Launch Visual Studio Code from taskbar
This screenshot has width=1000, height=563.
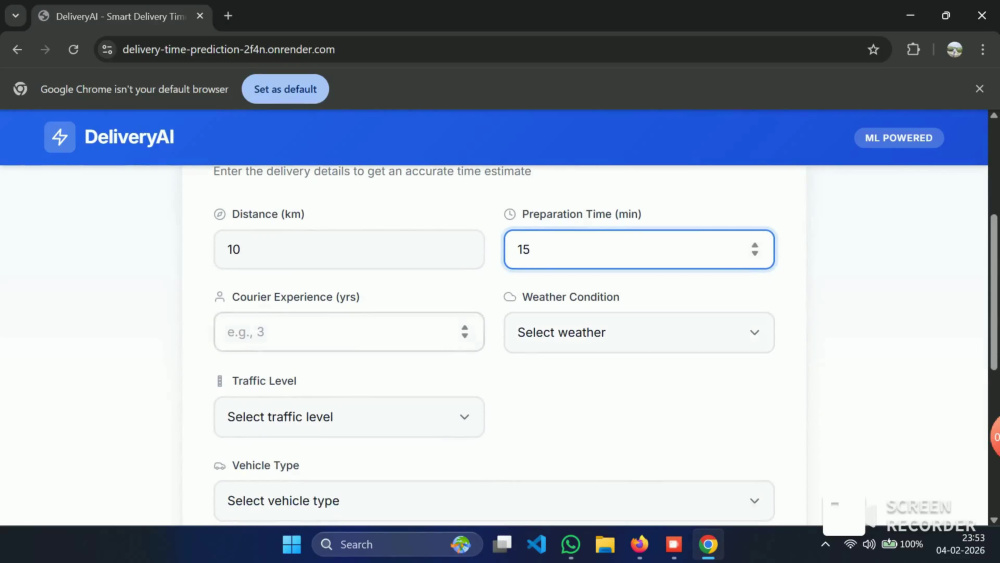pos(536,545)
